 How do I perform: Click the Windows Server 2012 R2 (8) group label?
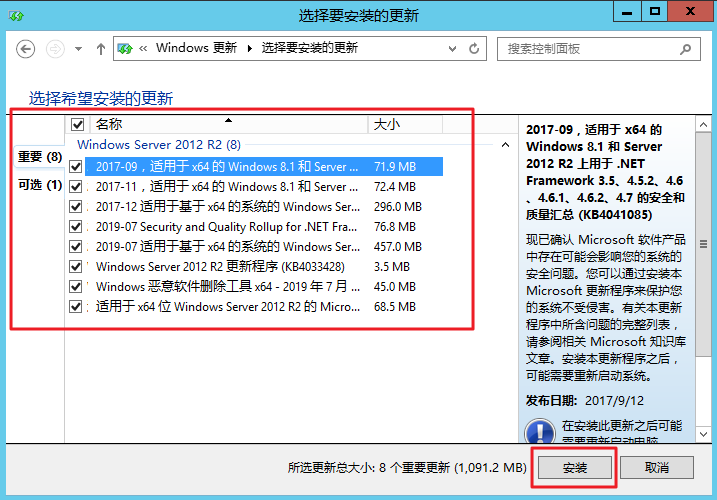(159, 145)
